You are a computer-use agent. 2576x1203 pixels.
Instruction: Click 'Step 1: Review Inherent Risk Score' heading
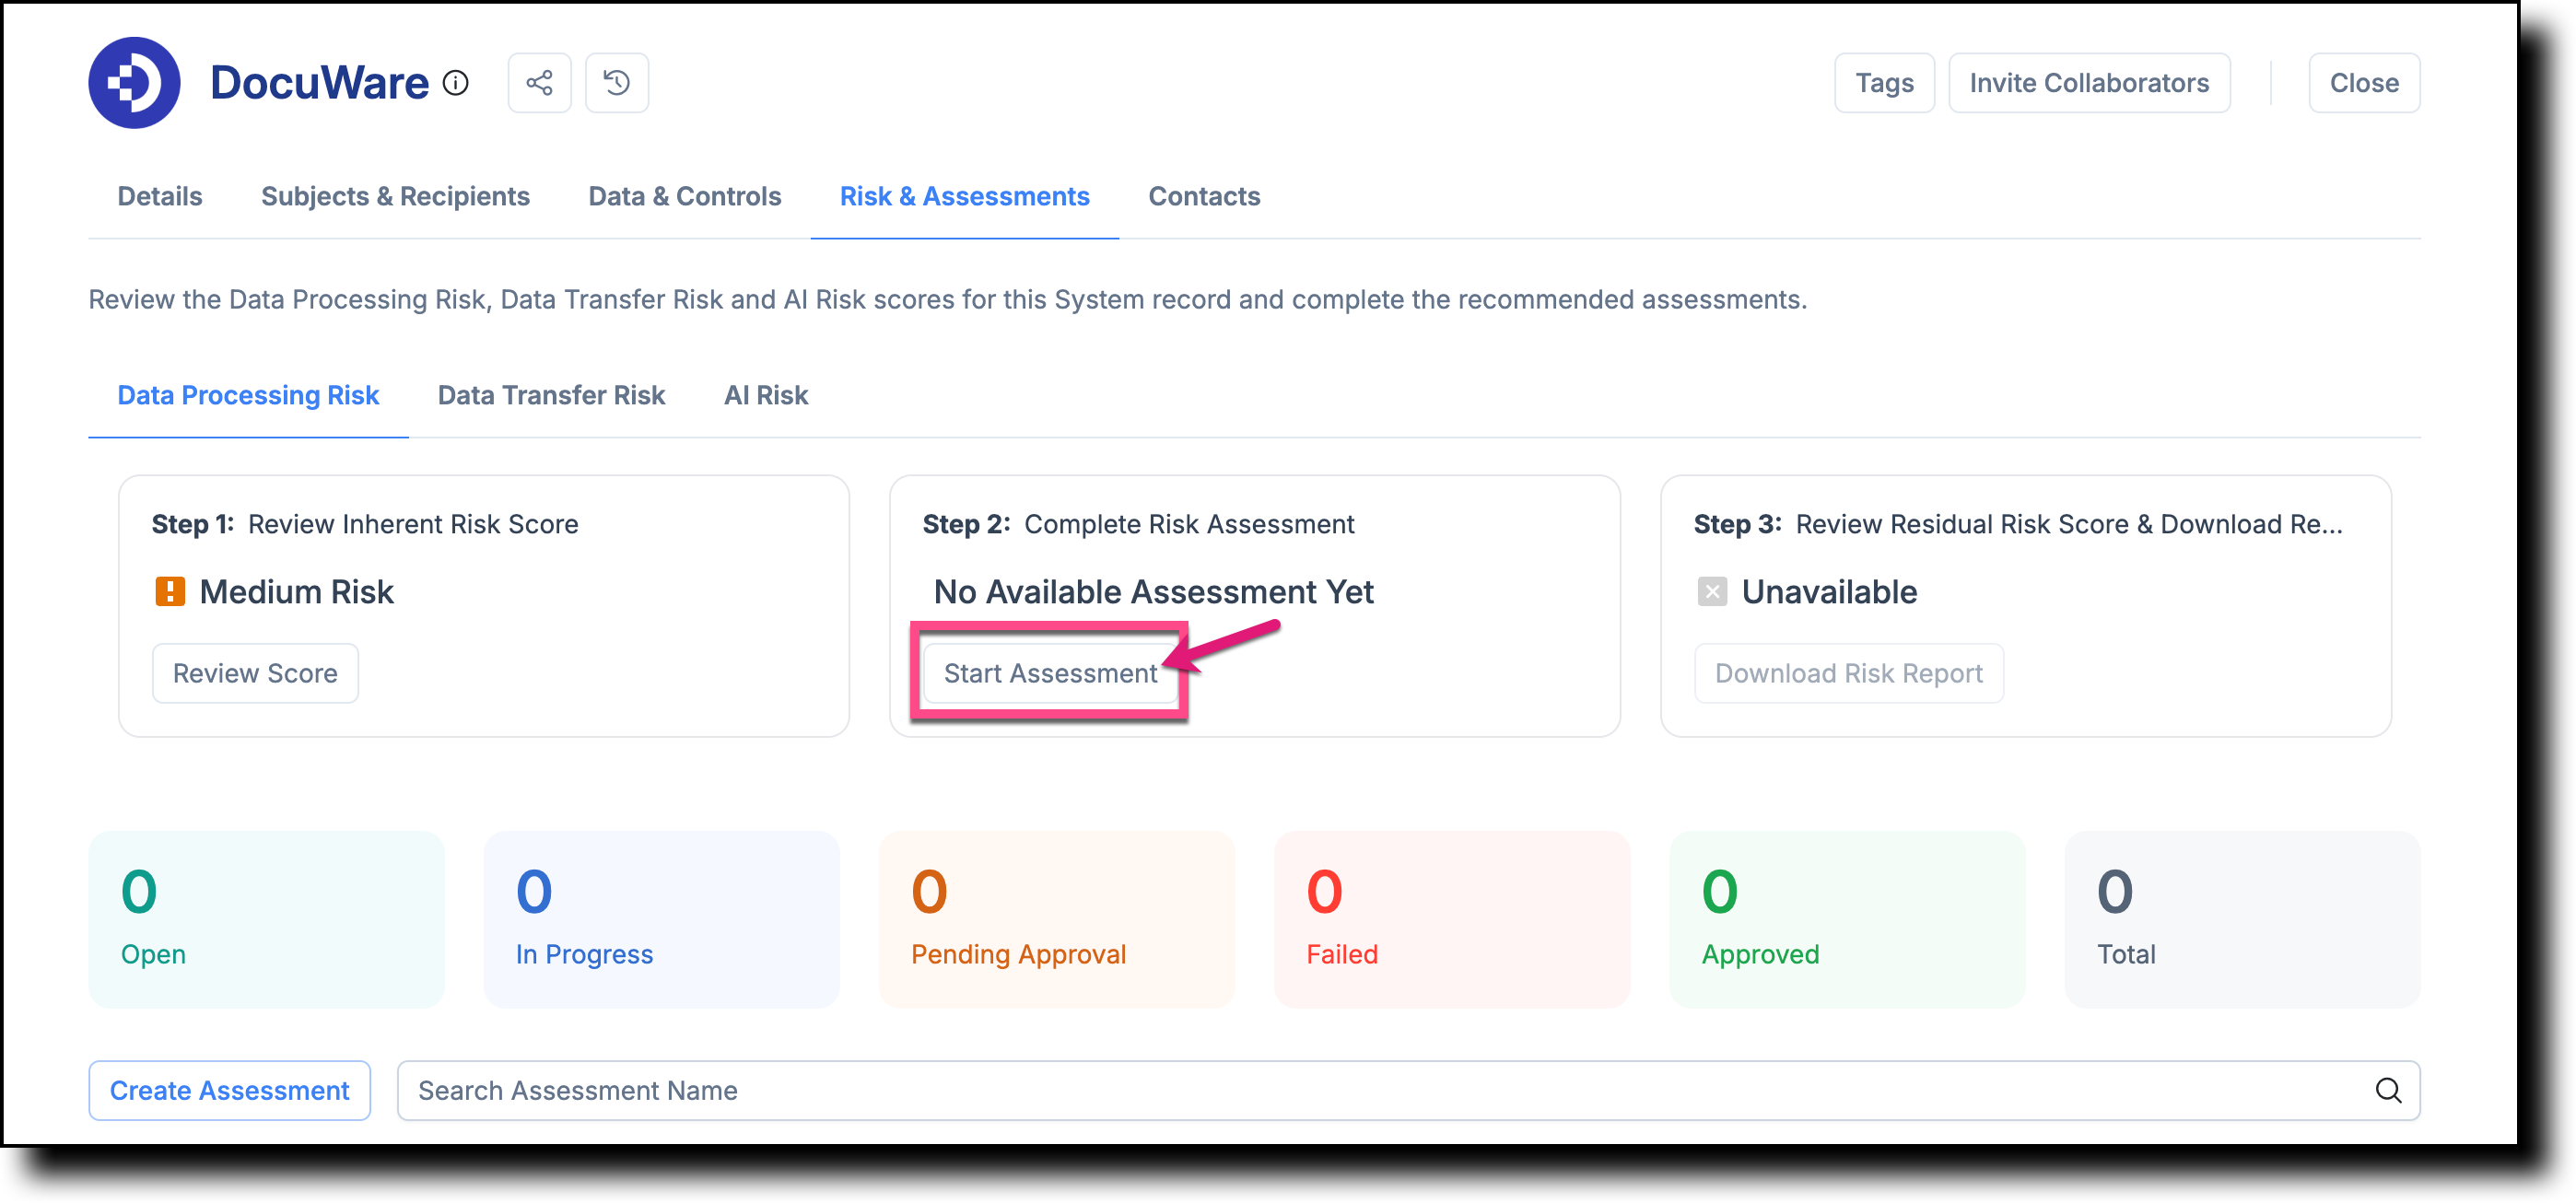coord(365,524)
